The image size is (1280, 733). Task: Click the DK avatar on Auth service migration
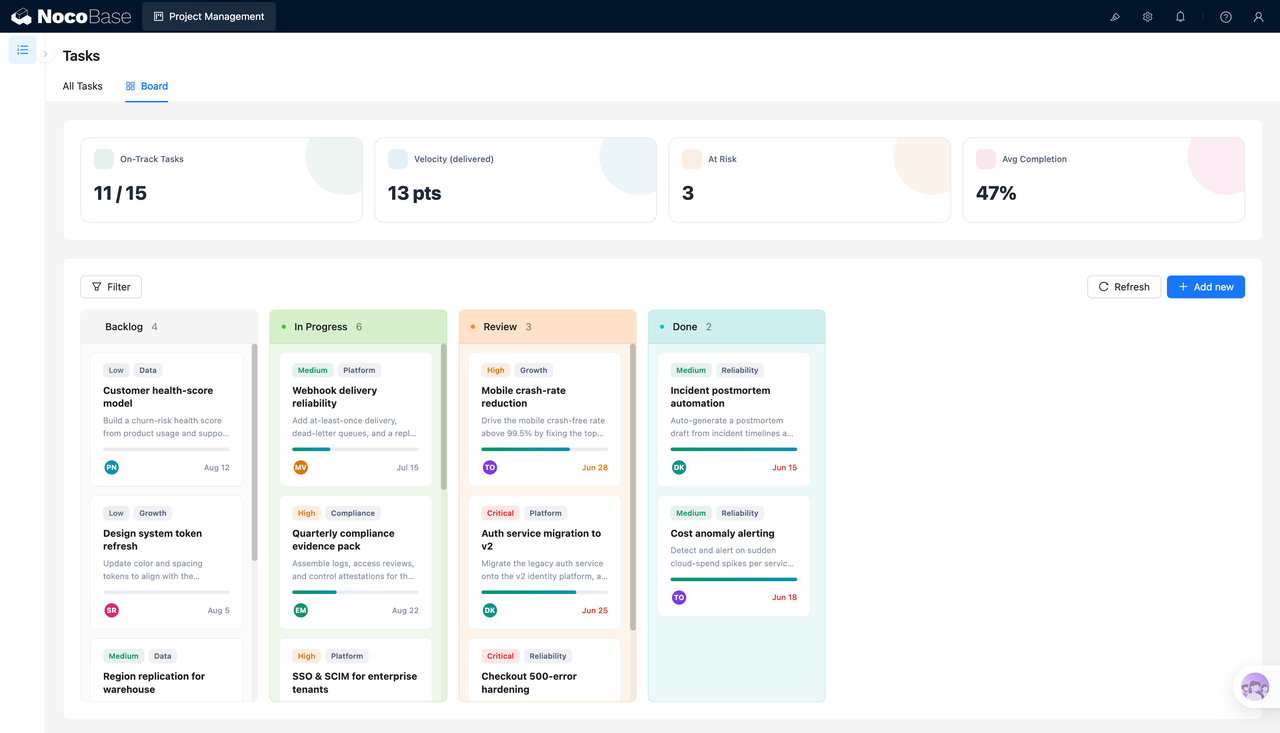(489, 610)
